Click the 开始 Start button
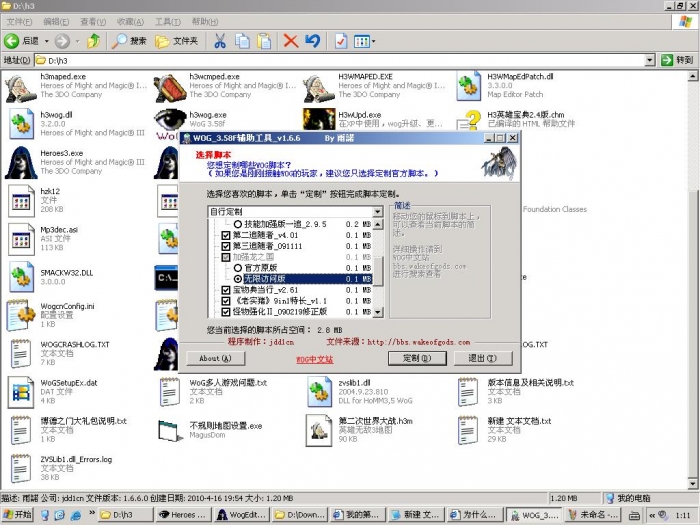 coord(17,515)
